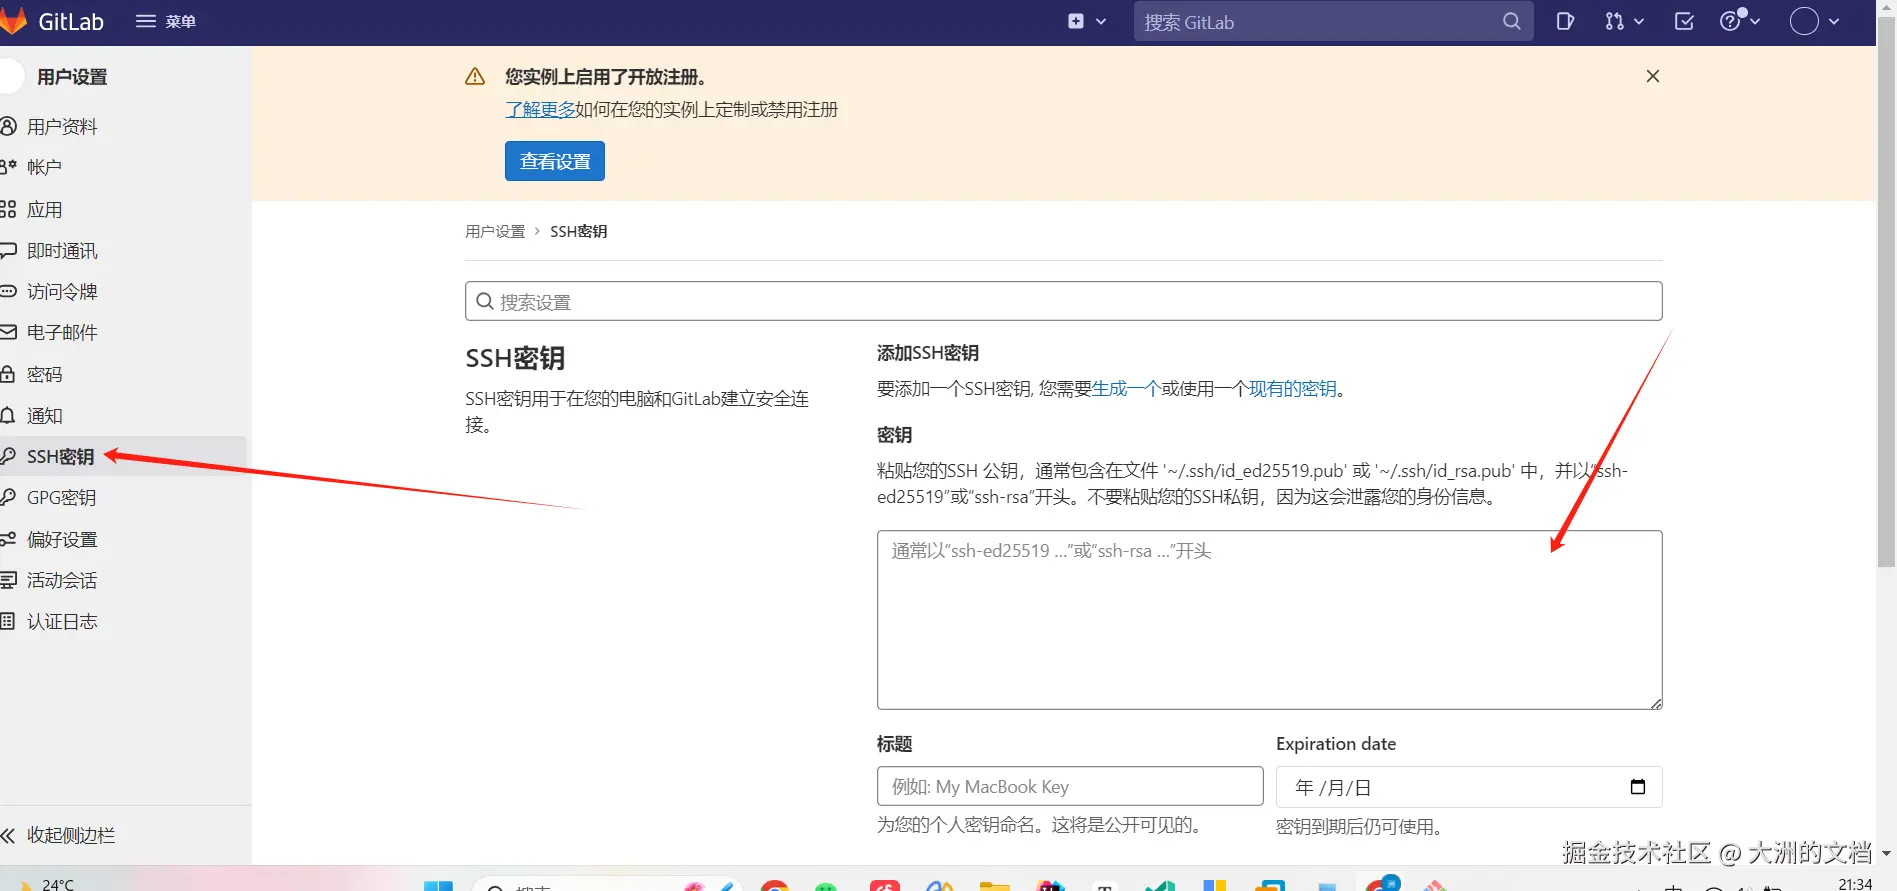Open GPG密钥 in the sidebar

[x=123, y=497]
